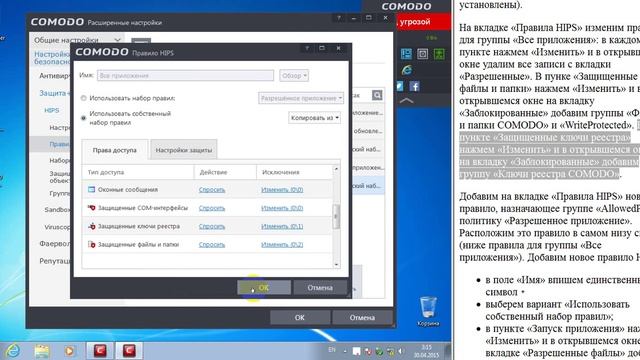Click the help question mark in HIPS rule dialog
Viewport: 640px width, 360px height.
(307, 48)
